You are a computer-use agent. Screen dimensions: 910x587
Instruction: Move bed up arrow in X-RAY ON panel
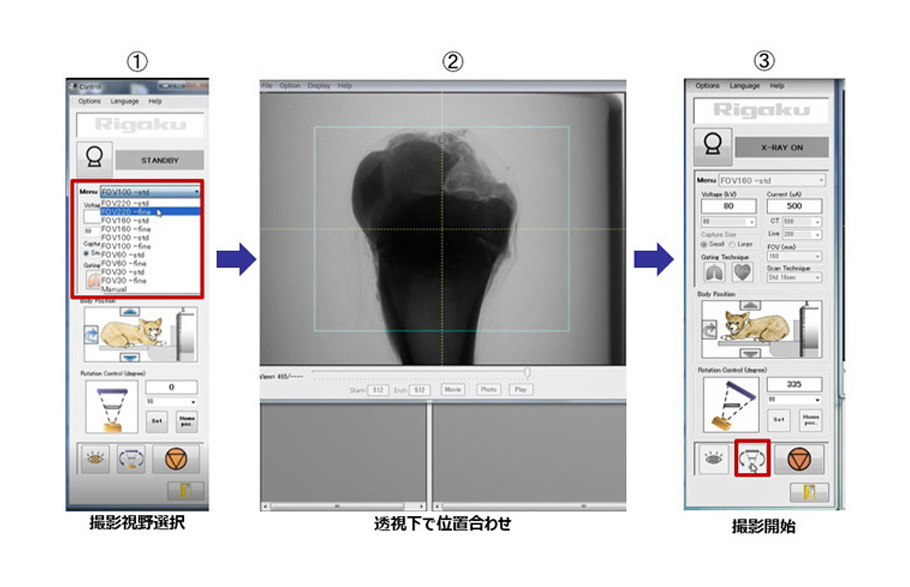750,305
